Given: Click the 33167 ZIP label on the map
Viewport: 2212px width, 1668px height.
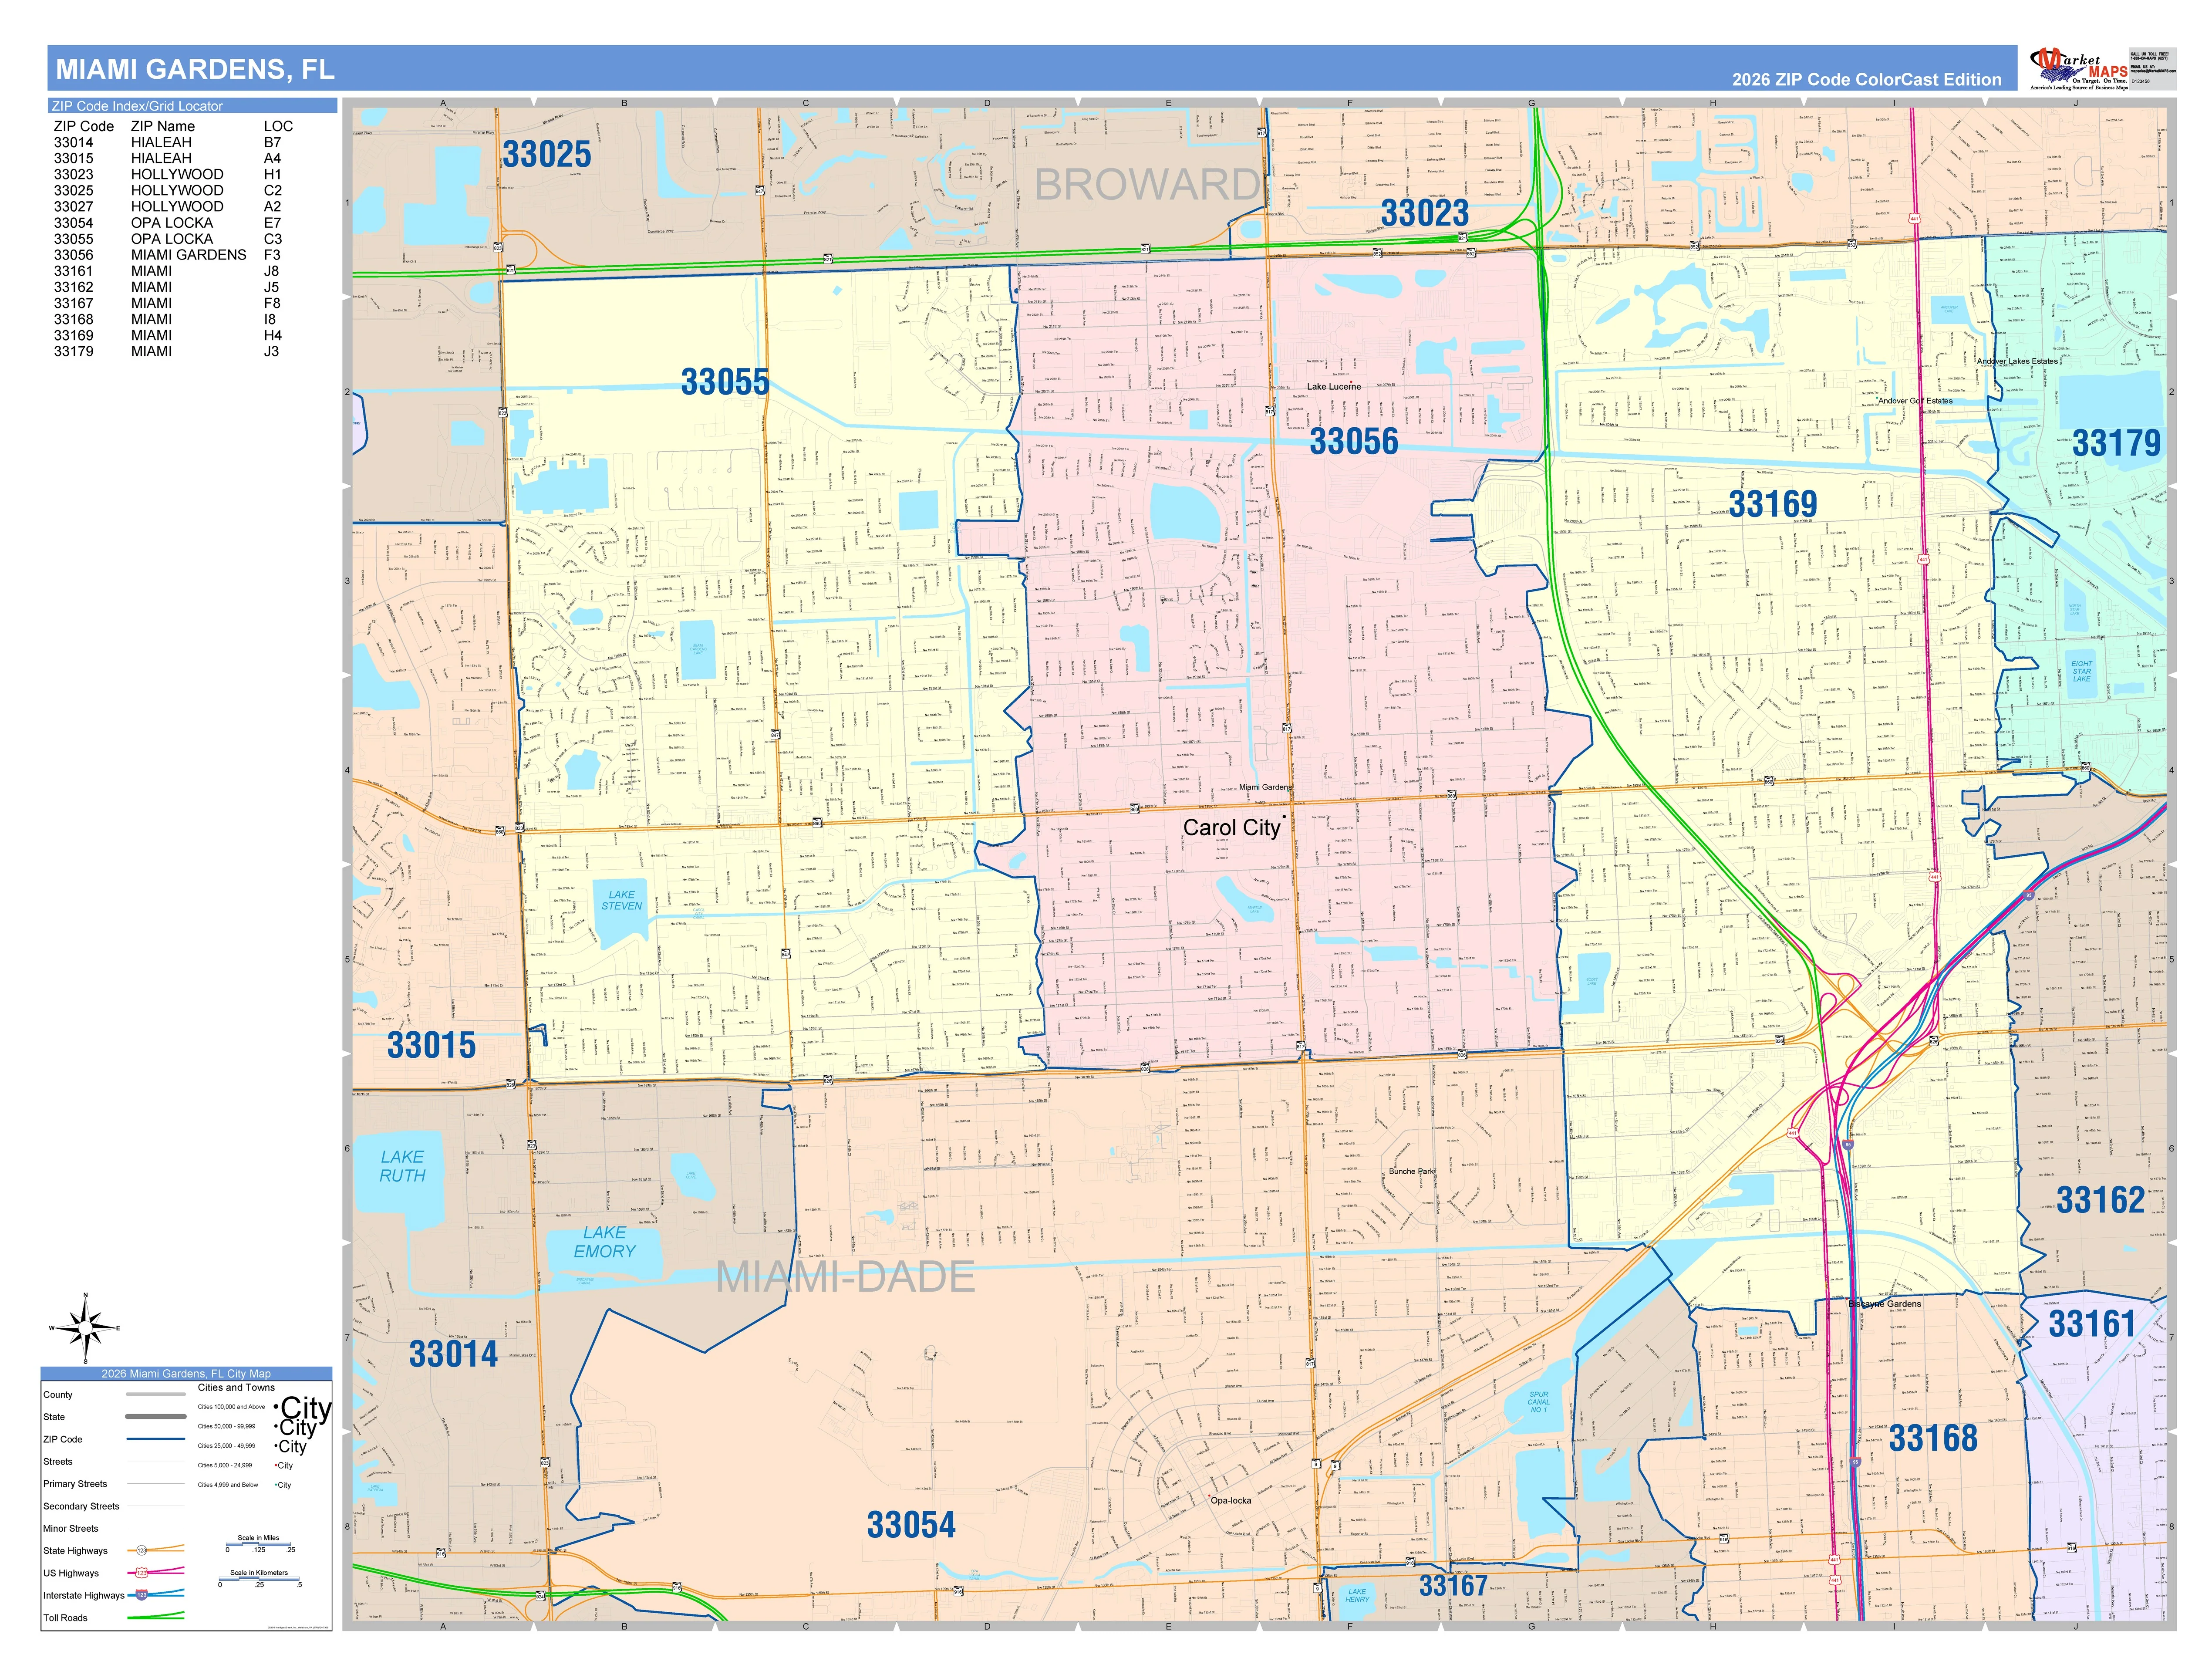Looking at the screenshot, I should (1454, 1586).
